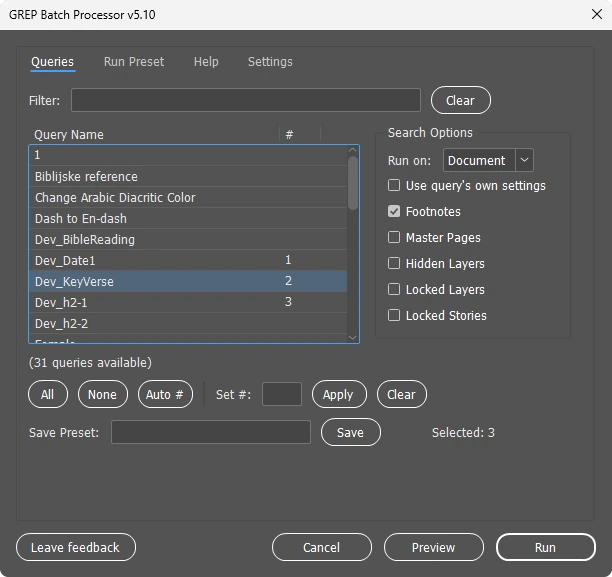This screenshot has height=577, width=612.
Task: Click the query list scroll down arrow
Action: click(352, 338)
